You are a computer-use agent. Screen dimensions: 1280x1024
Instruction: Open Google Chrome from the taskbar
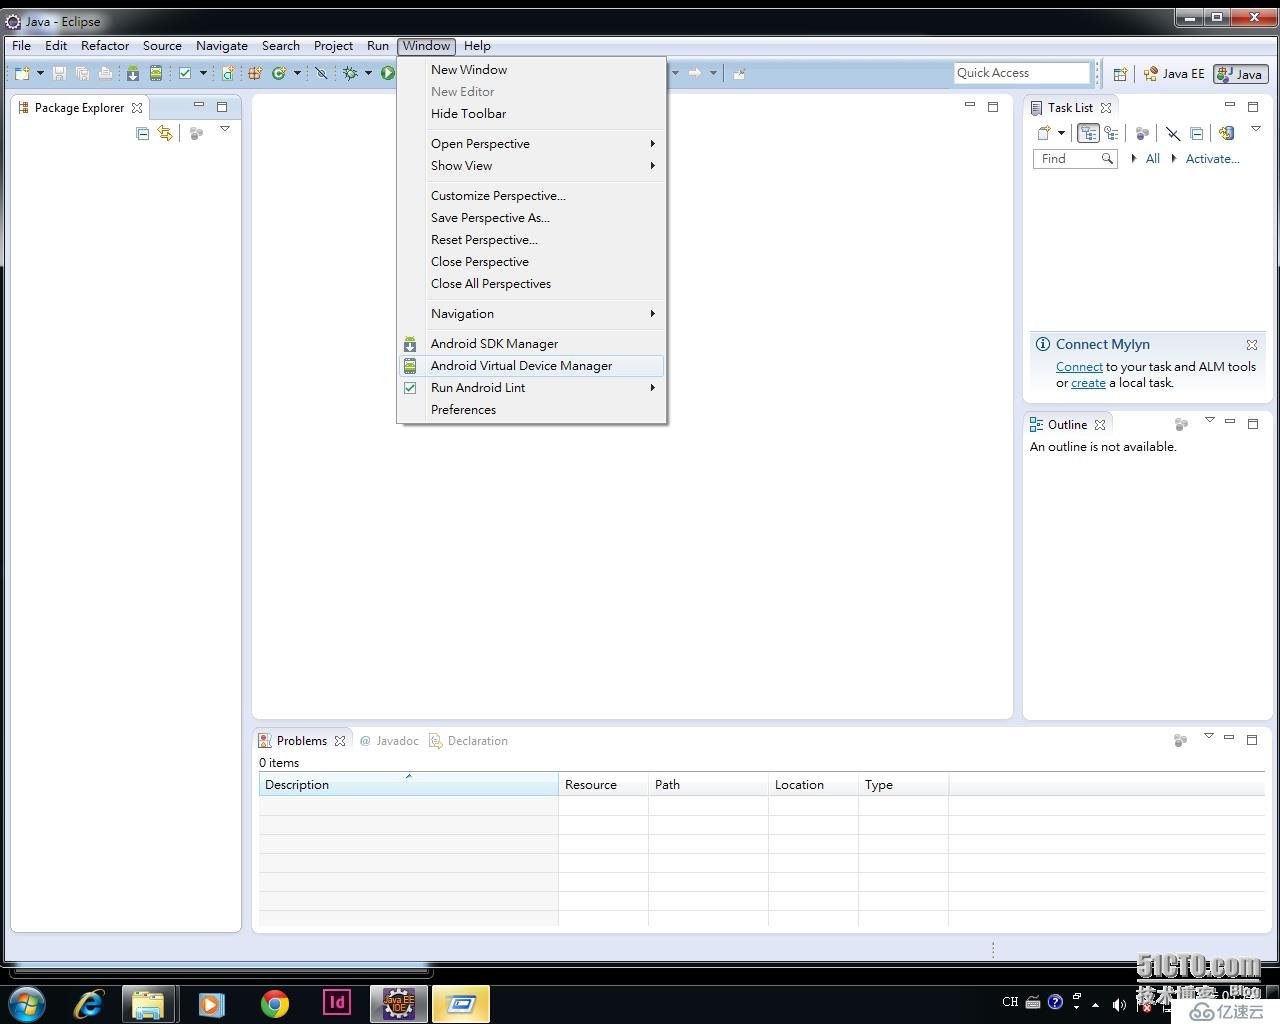[275, 1003]
